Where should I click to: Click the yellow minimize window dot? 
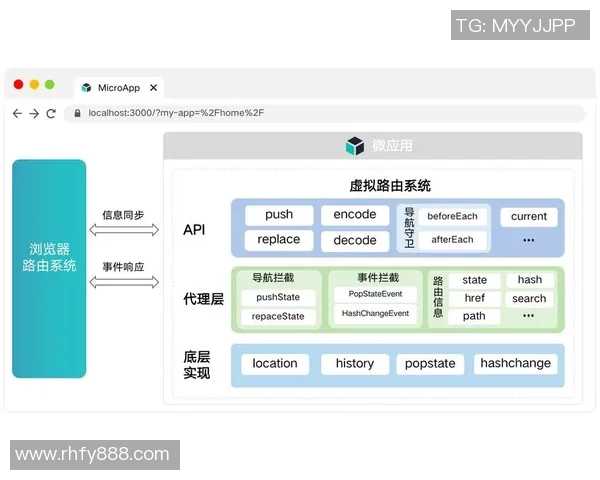coord(34,84)
